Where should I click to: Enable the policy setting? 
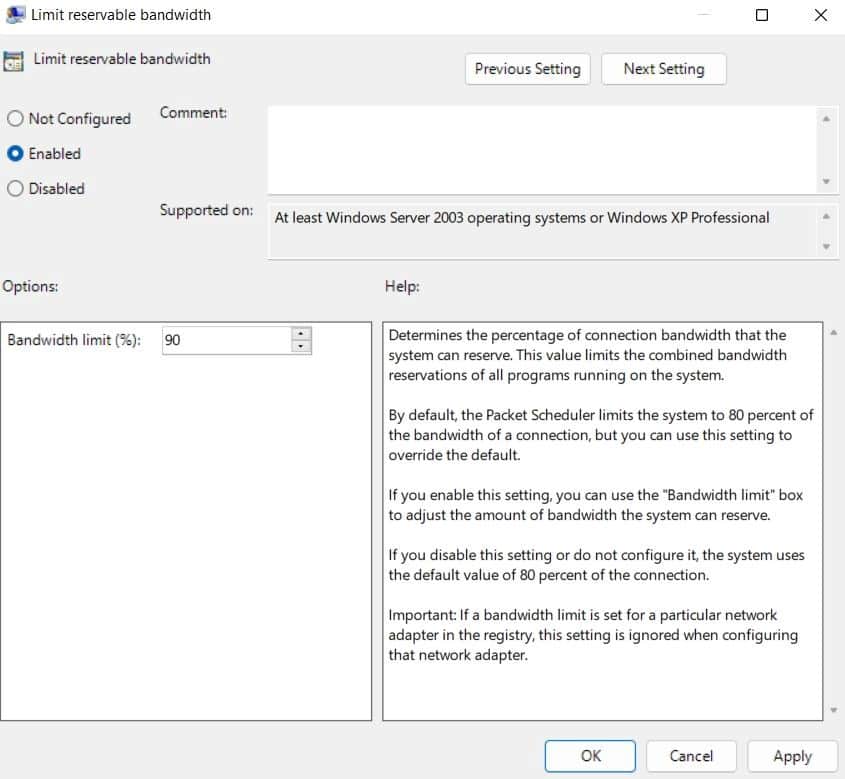click(x=15, y=153)
